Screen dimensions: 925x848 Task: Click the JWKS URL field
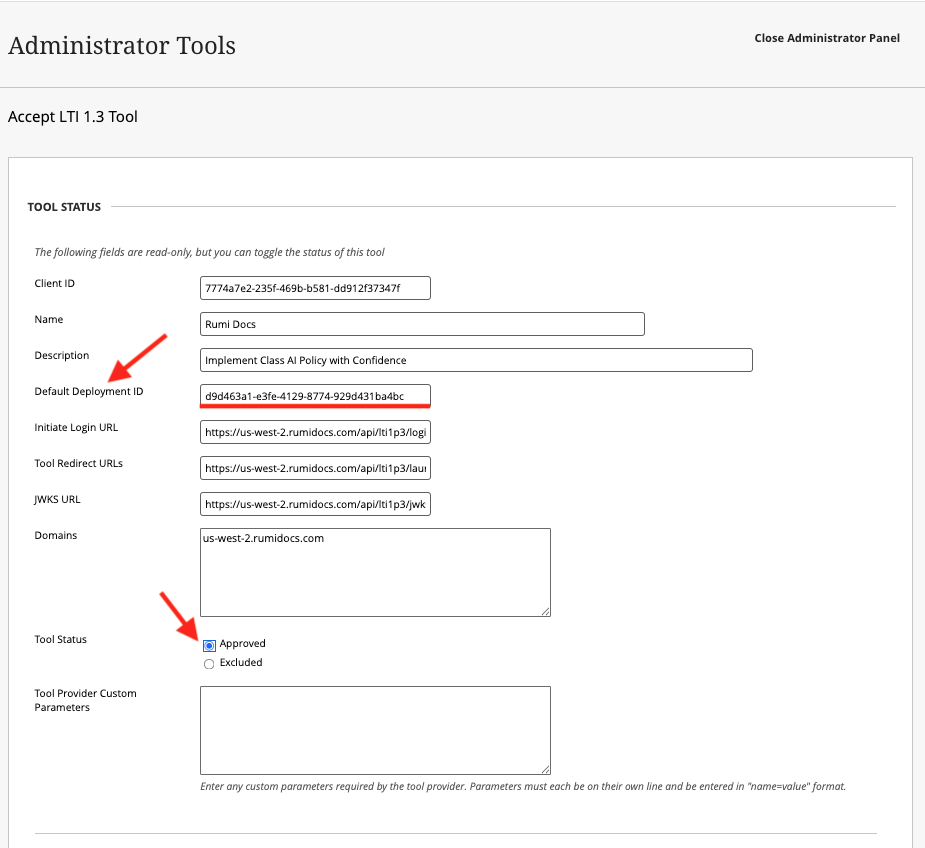click(315, 504)
